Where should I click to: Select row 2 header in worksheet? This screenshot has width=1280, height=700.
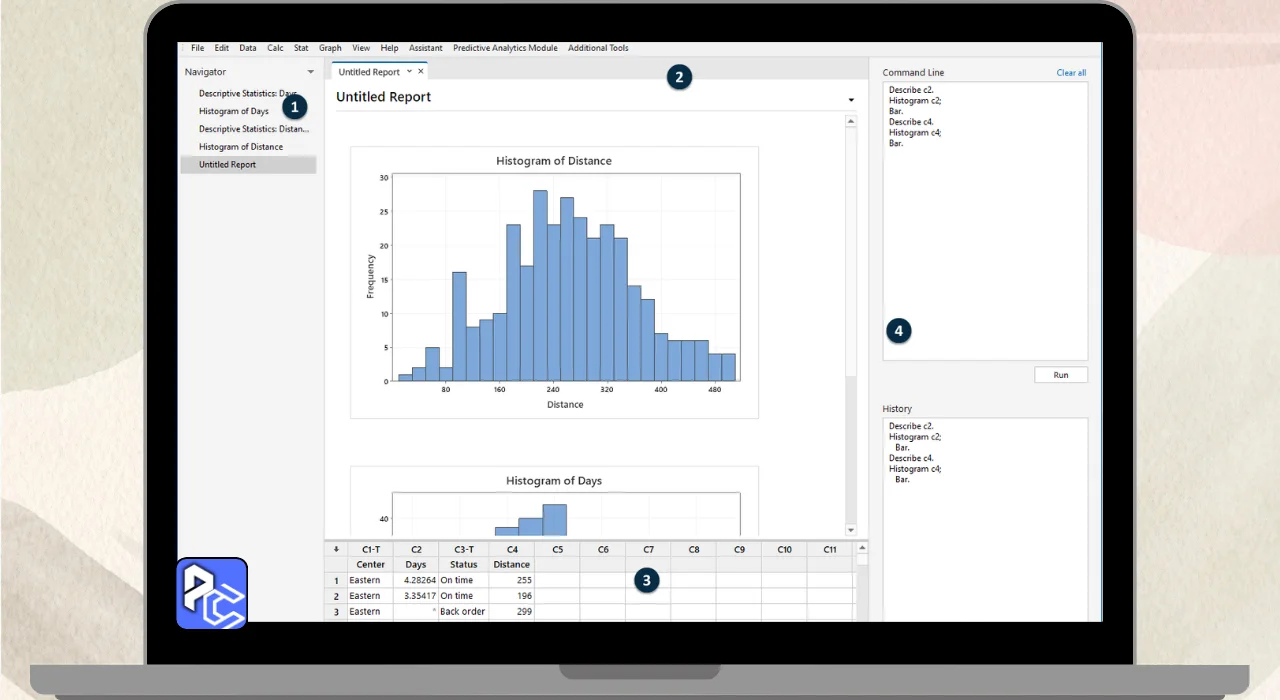[336, 596]
